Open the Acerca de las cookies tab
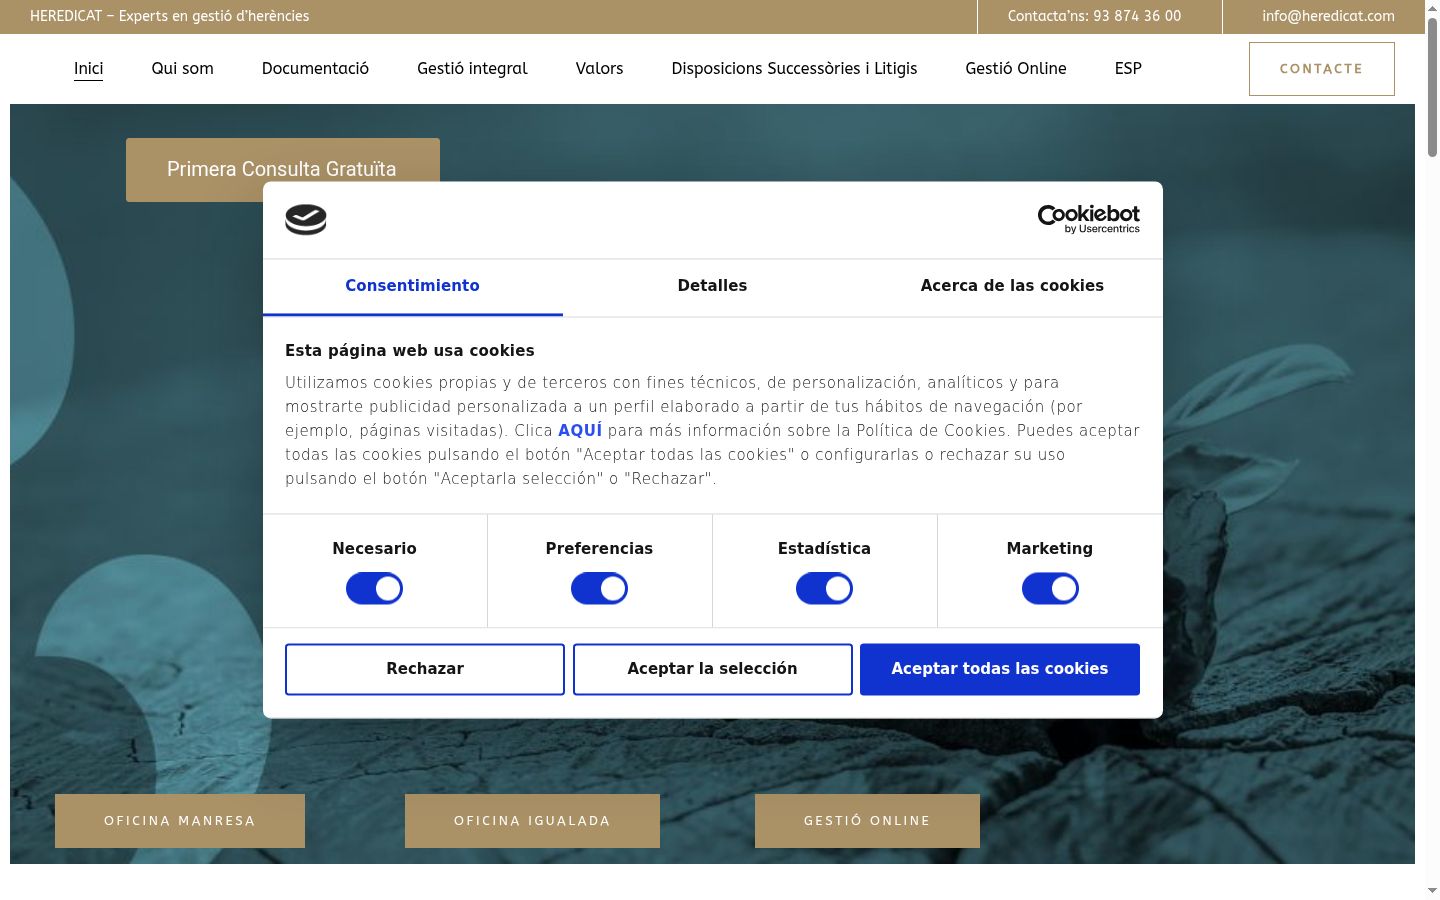Image resolution: width=1440 pixels, height=900 pixels. pos(1012,286)
